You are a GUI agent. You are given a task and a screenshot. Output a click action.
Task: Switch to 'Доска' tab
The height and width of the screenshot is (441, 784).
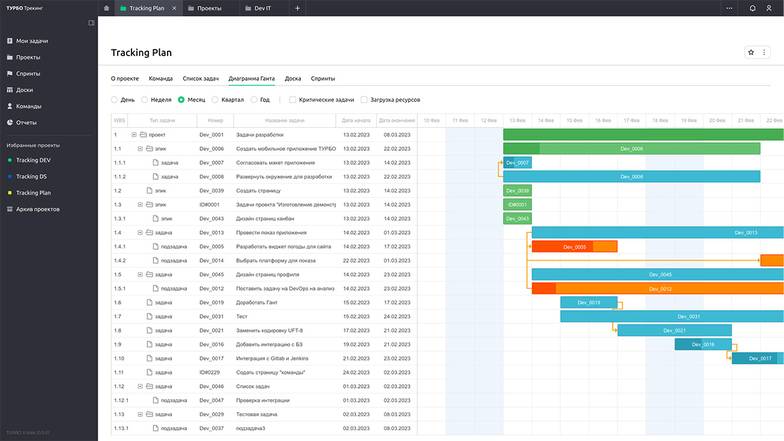293,78
